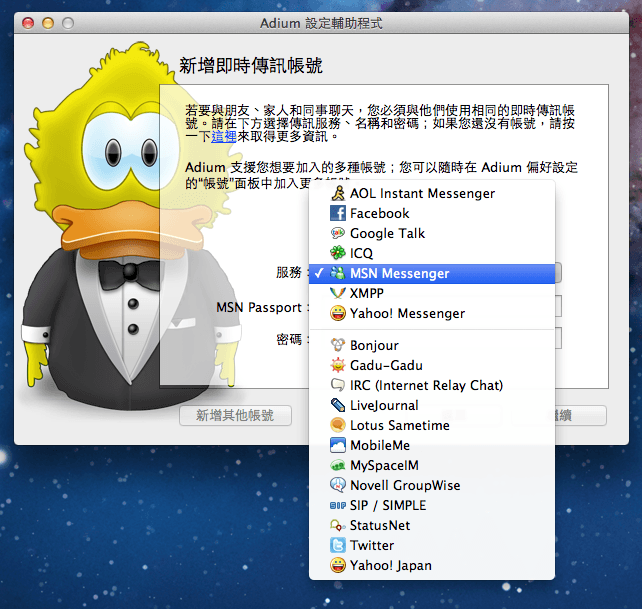The height and width of the screenshot is (609, 642).
Task: Pick Bonjour from the service menu
Action: pos(374,345)
